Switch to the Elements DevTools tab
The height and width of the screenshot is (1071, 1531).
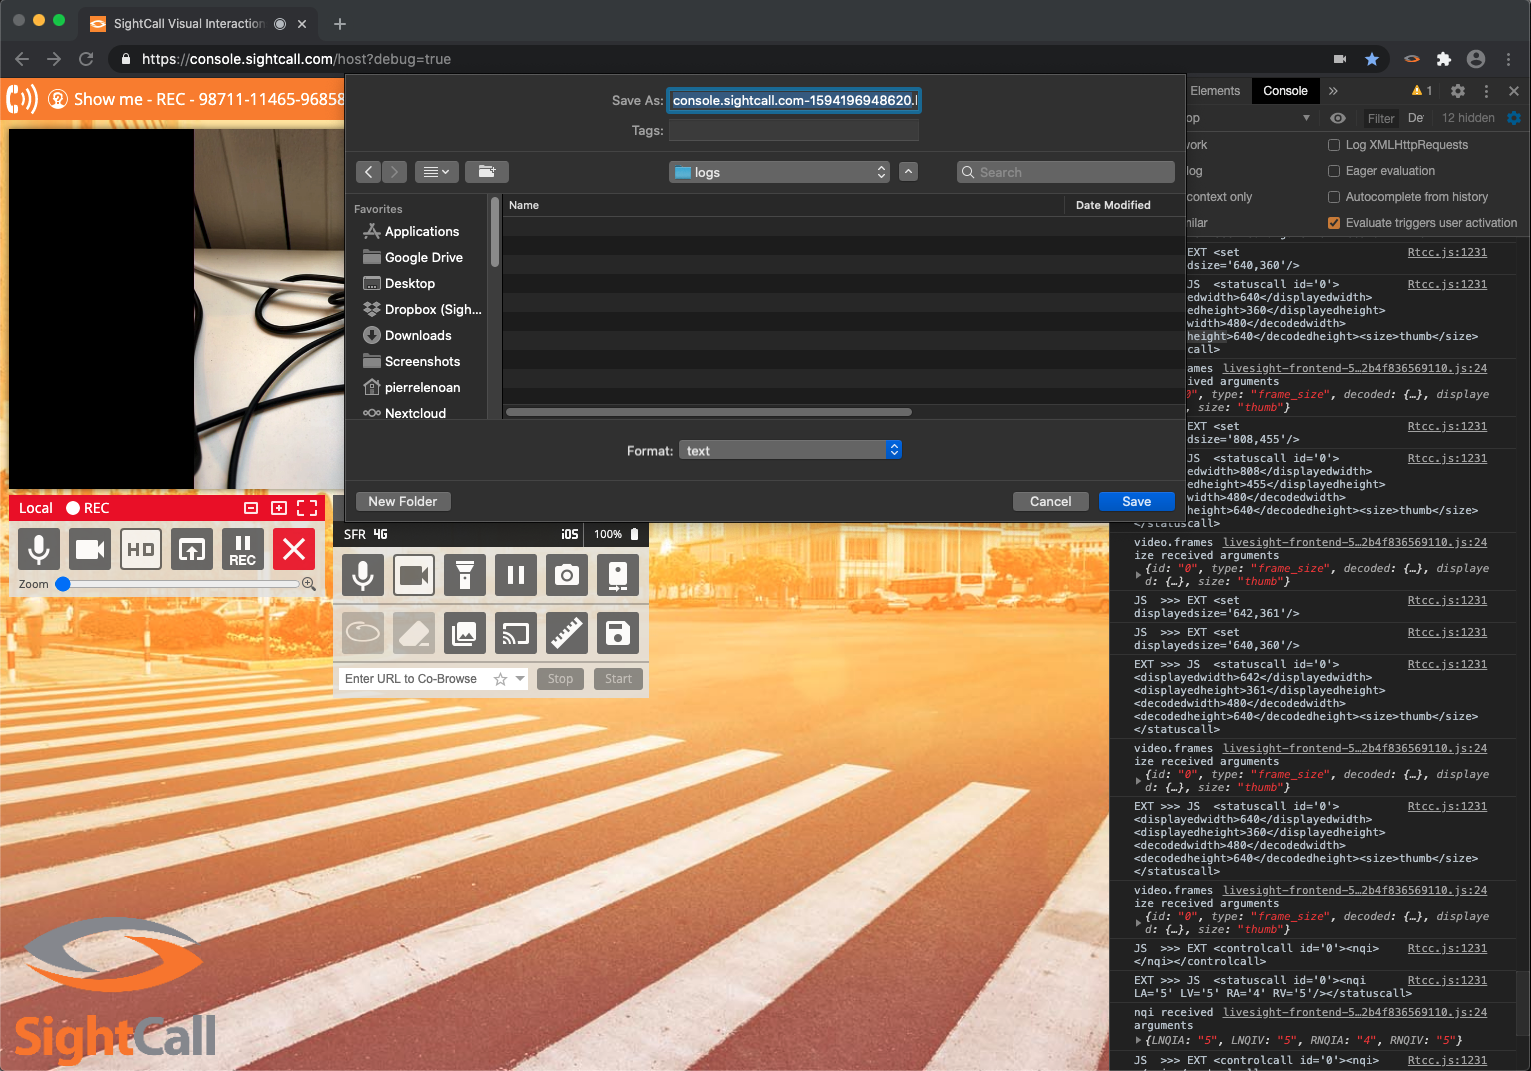(1215, 91)
